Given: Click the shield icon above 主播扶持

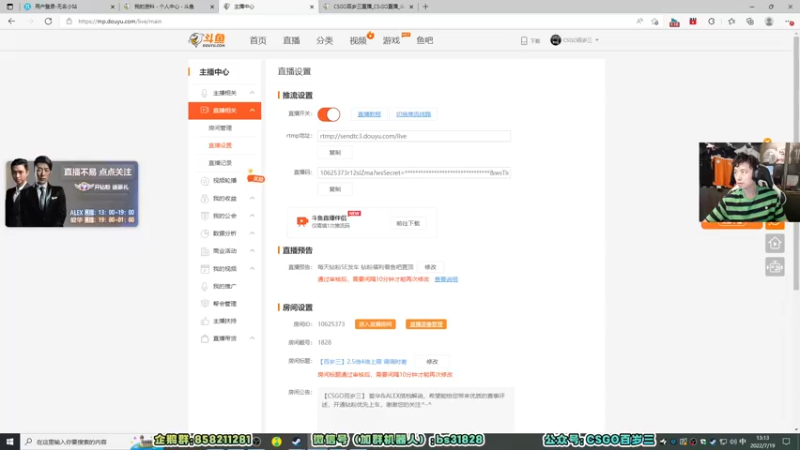Looking at the screenshot, I should (205, 304).
